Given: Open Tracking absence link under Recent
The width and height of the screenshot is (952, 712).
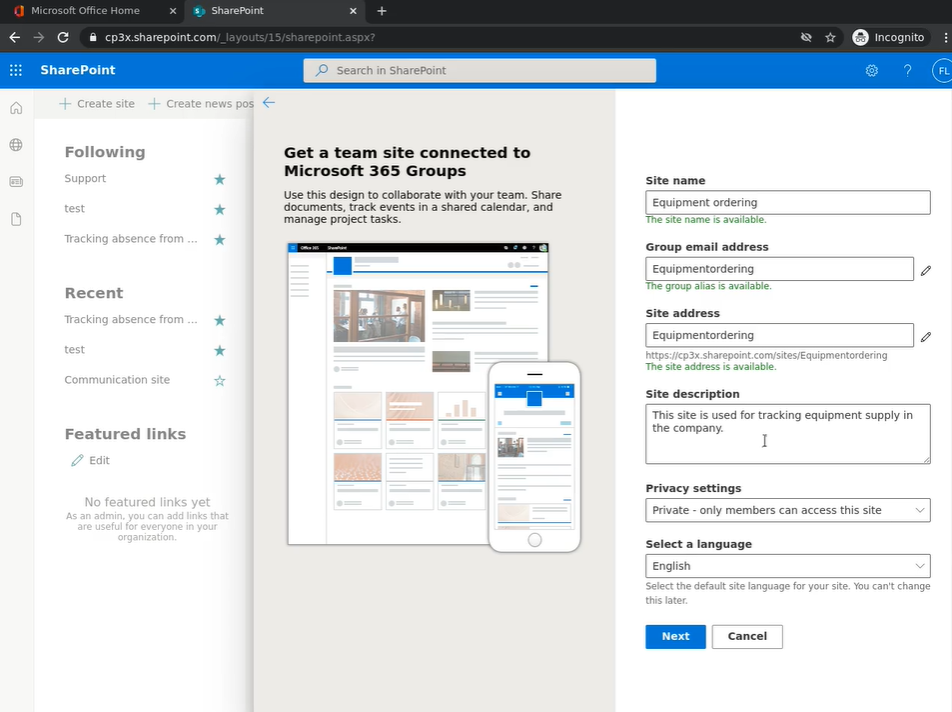Looking at the screenshot, I should (x=131, y=319).
